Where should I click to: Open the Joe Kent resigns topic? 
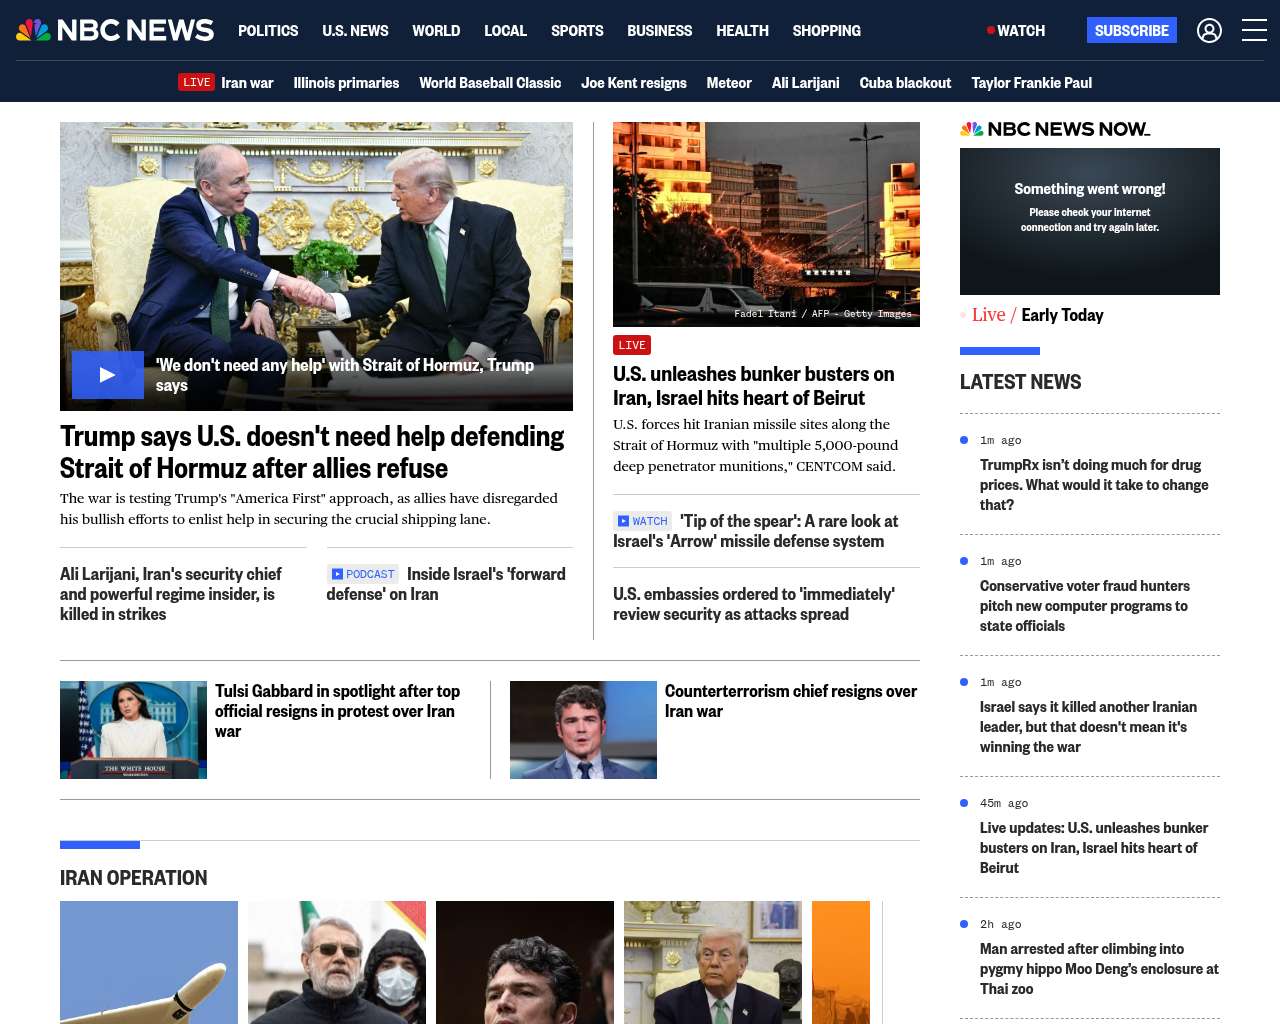click(x=634, y=83)
